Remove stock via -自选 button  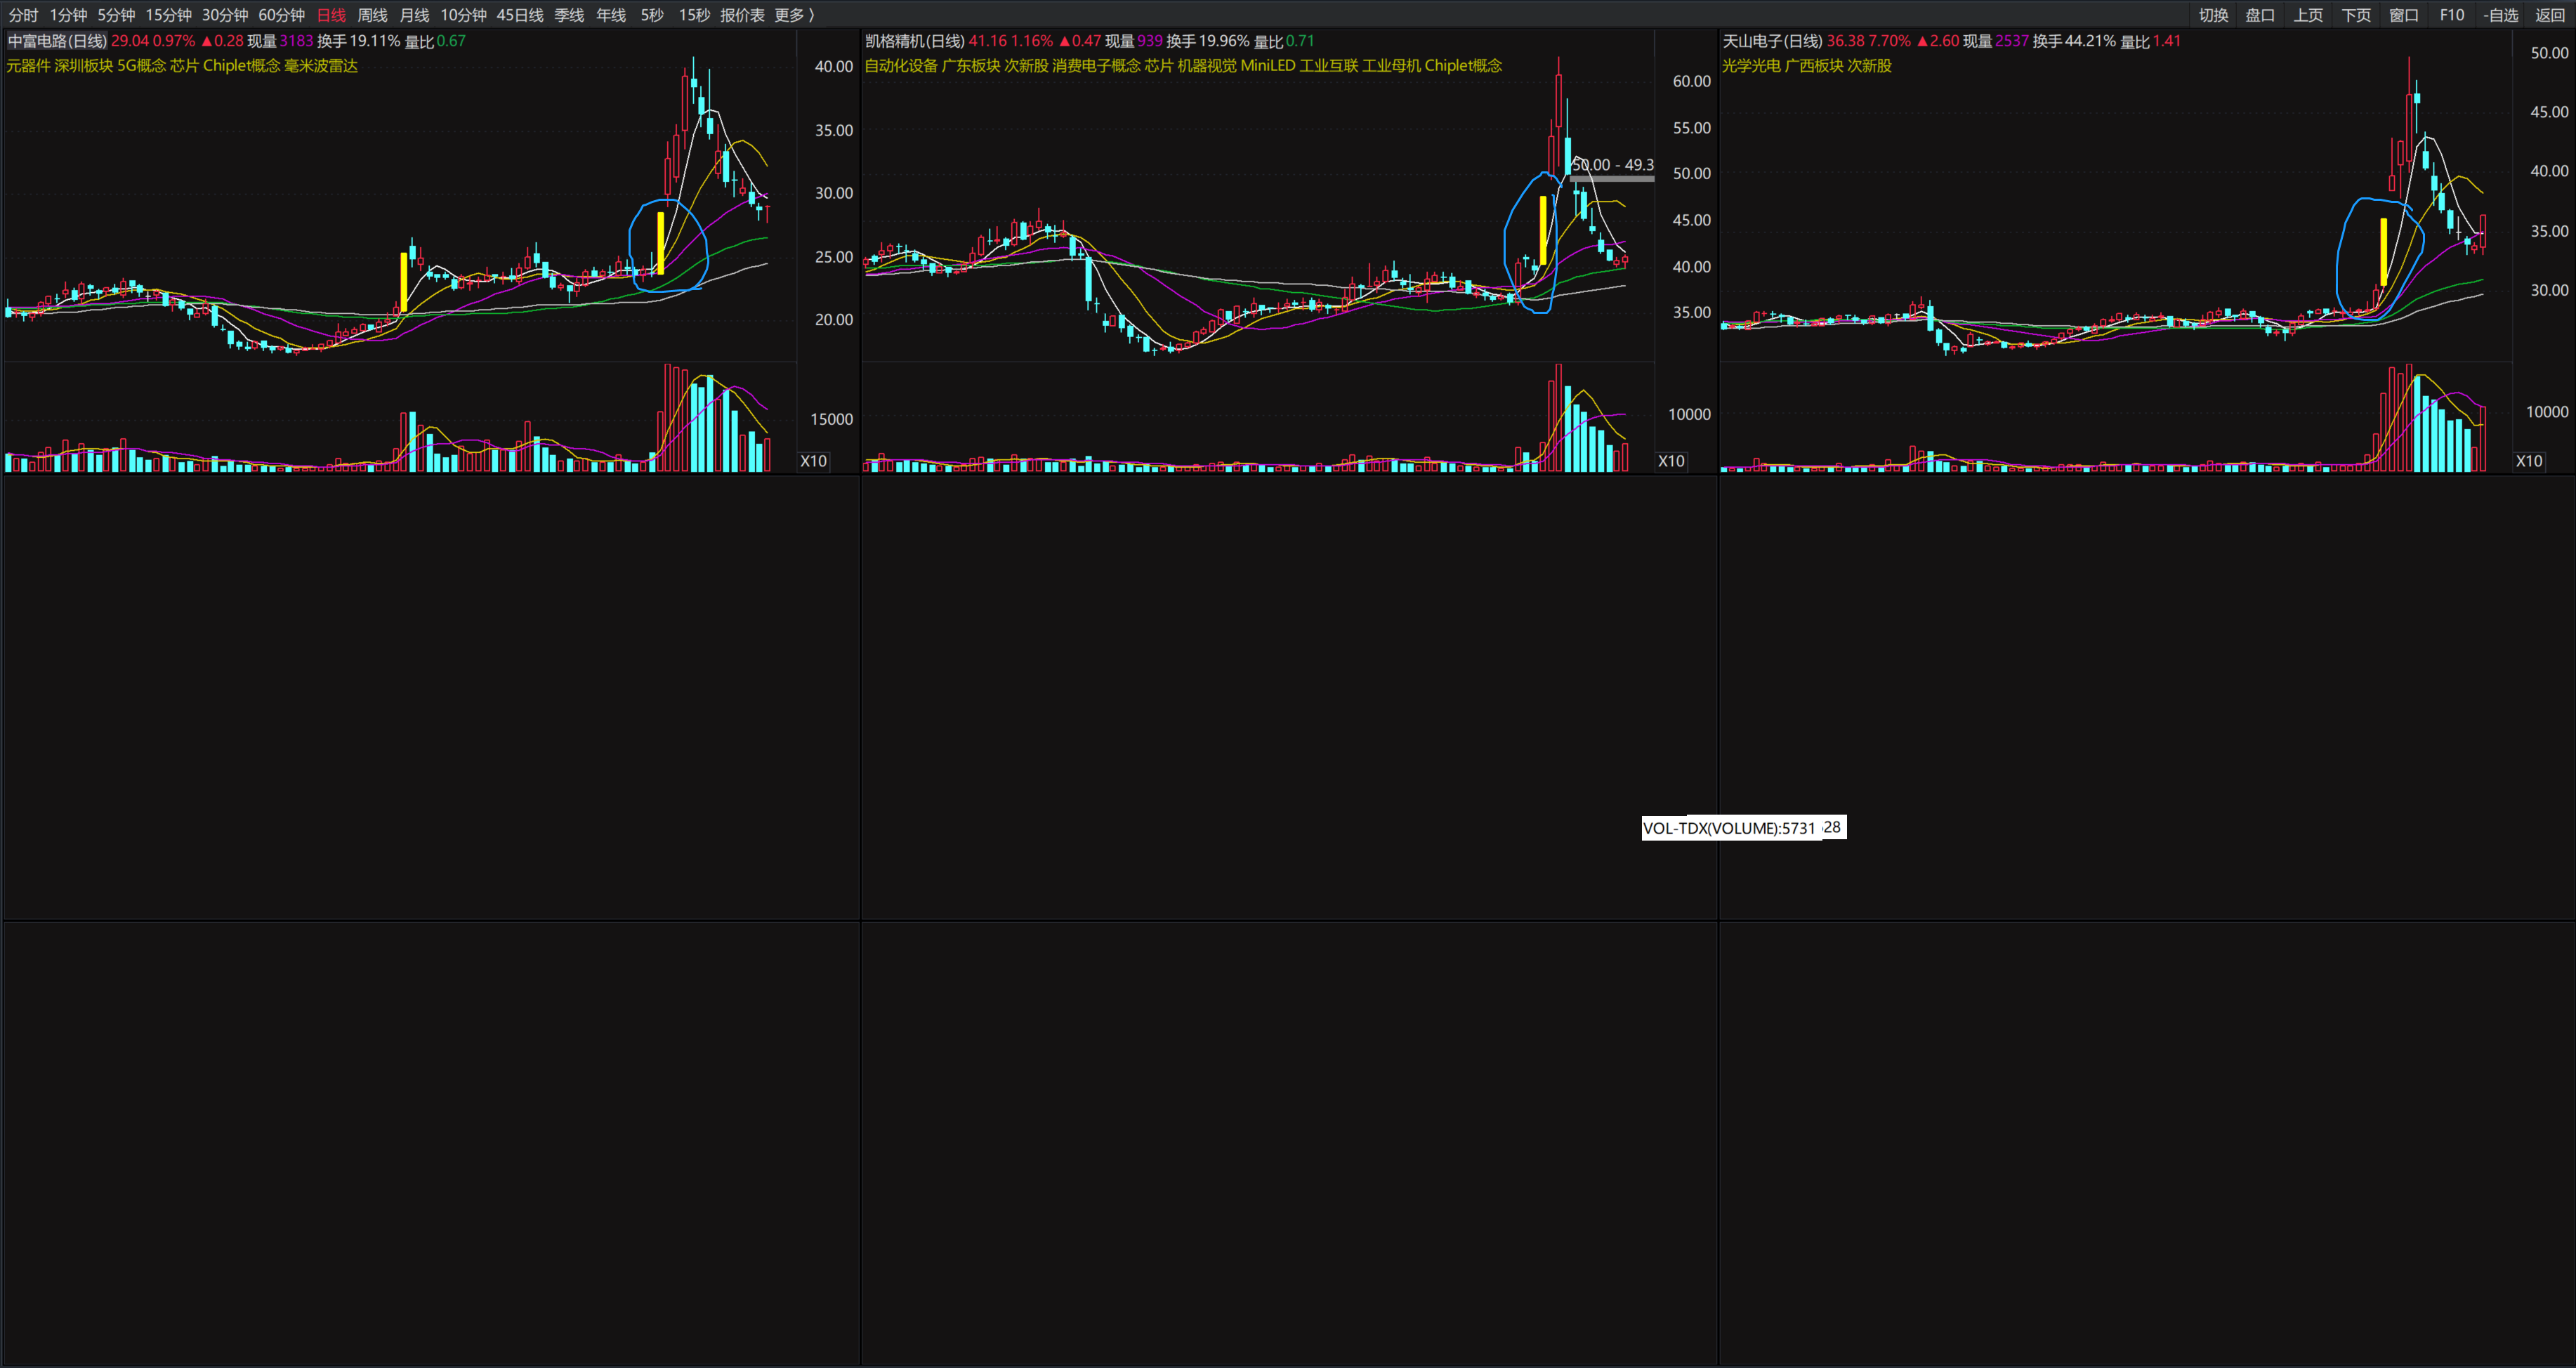(x=2500, y=15)
